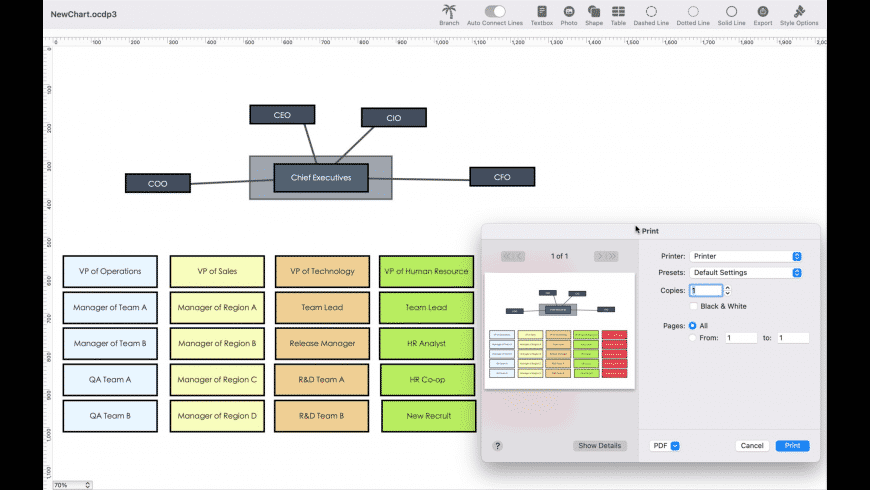Click the help question mark button
Screen dimensions: 870x490
click(497, 446)
